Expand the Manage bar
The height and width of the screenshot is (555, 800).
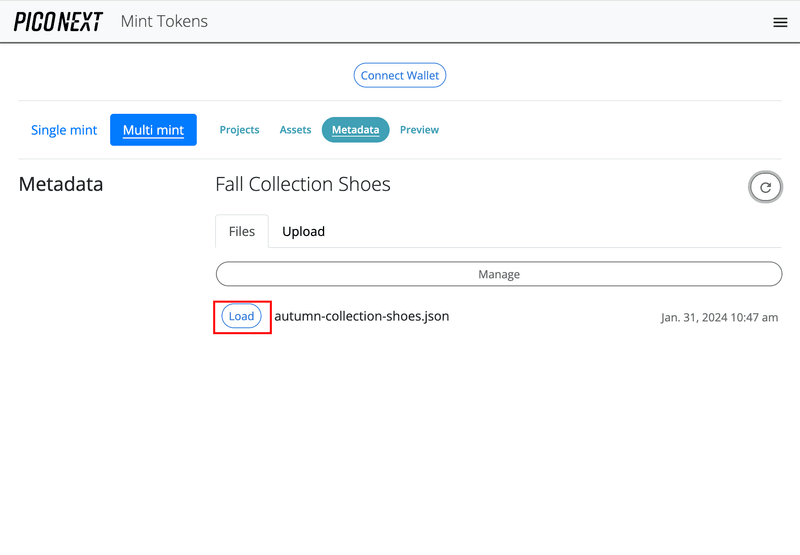point(499,274)
